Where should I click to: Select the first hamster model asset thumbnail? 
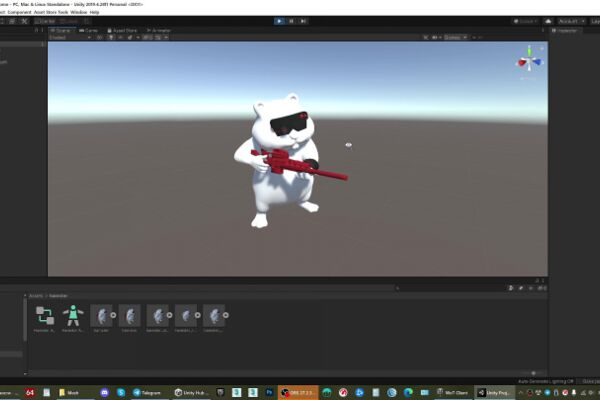(x=101, y=315)
